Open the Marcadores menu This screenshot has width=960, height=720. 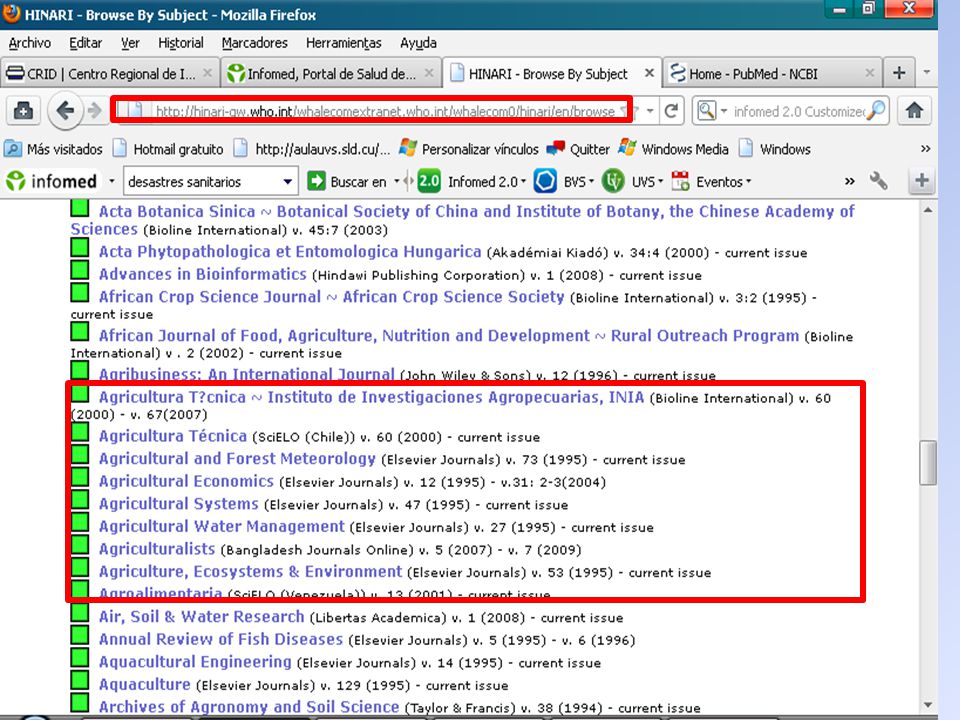pos(254,43)
